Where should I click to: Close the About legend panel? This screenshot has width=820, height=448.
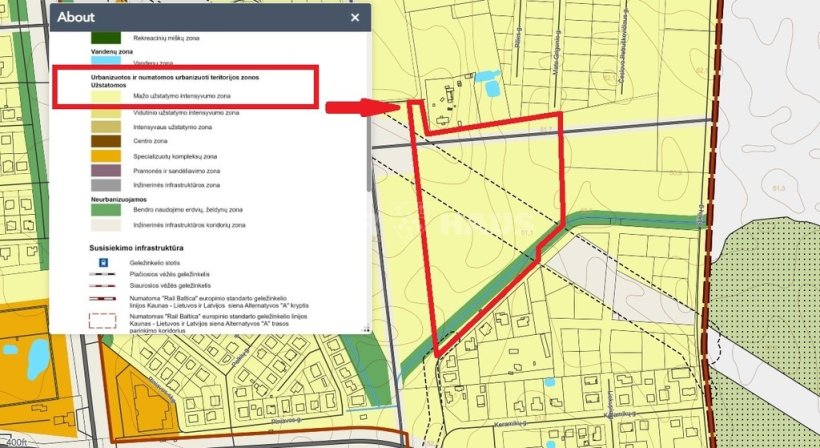tap(355, 17)
